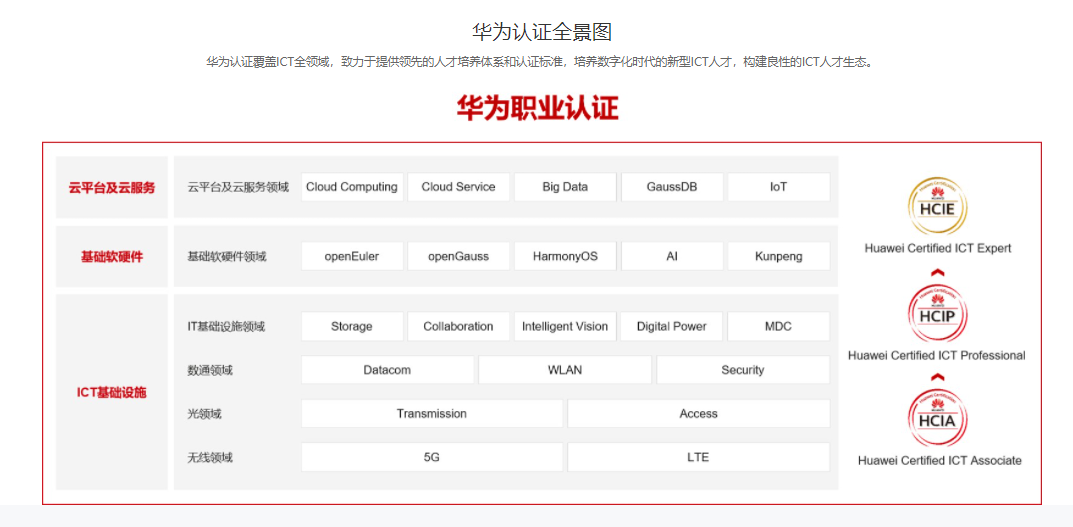Select the Digital Power certification box
Image resolution: width=1073 pixels, height=527 pixels.
pos(672,326)
